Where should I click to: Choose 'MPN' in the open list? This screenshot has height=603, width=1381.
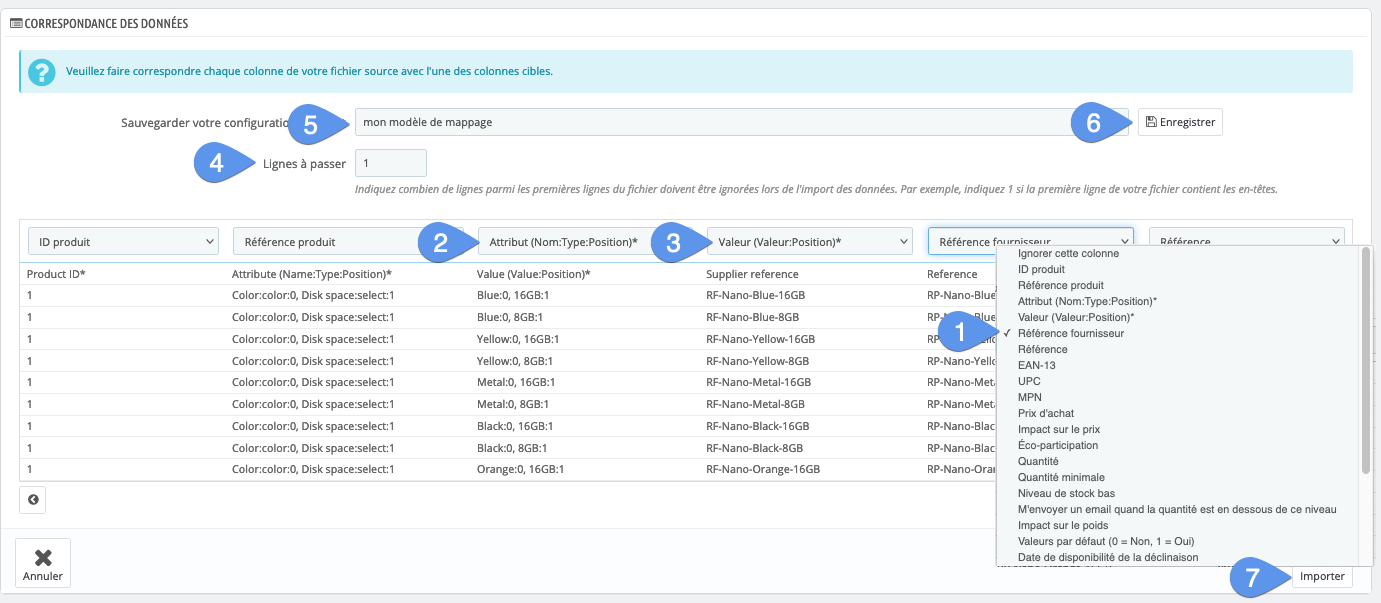coord(1029,397)
